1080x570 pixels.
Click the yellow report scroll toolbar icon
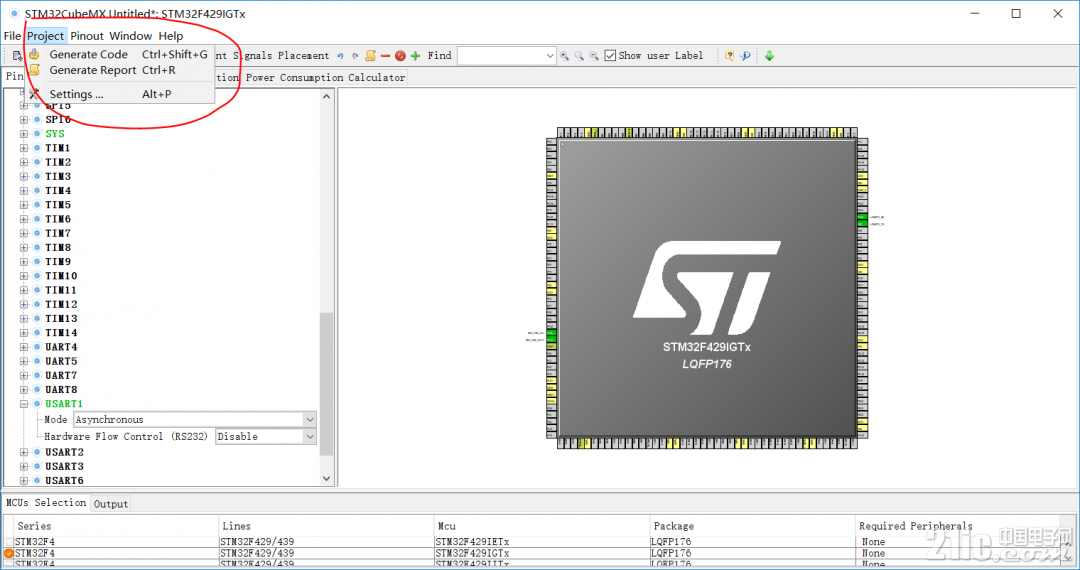(x=371, y=56)
